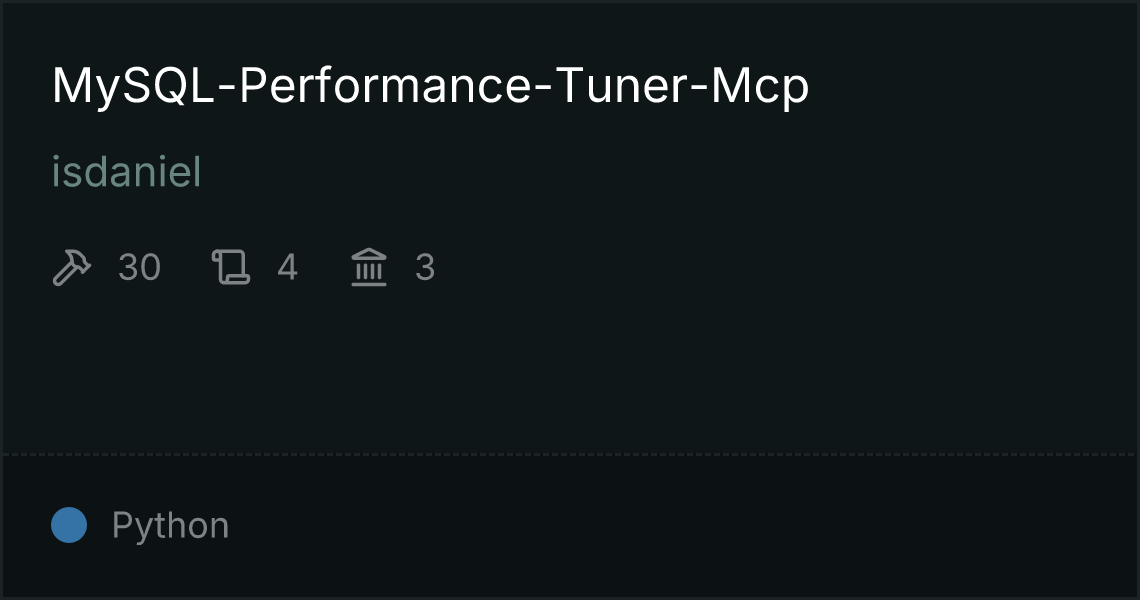
Task: Click the blue Python language dot
Action: [69, 525]
